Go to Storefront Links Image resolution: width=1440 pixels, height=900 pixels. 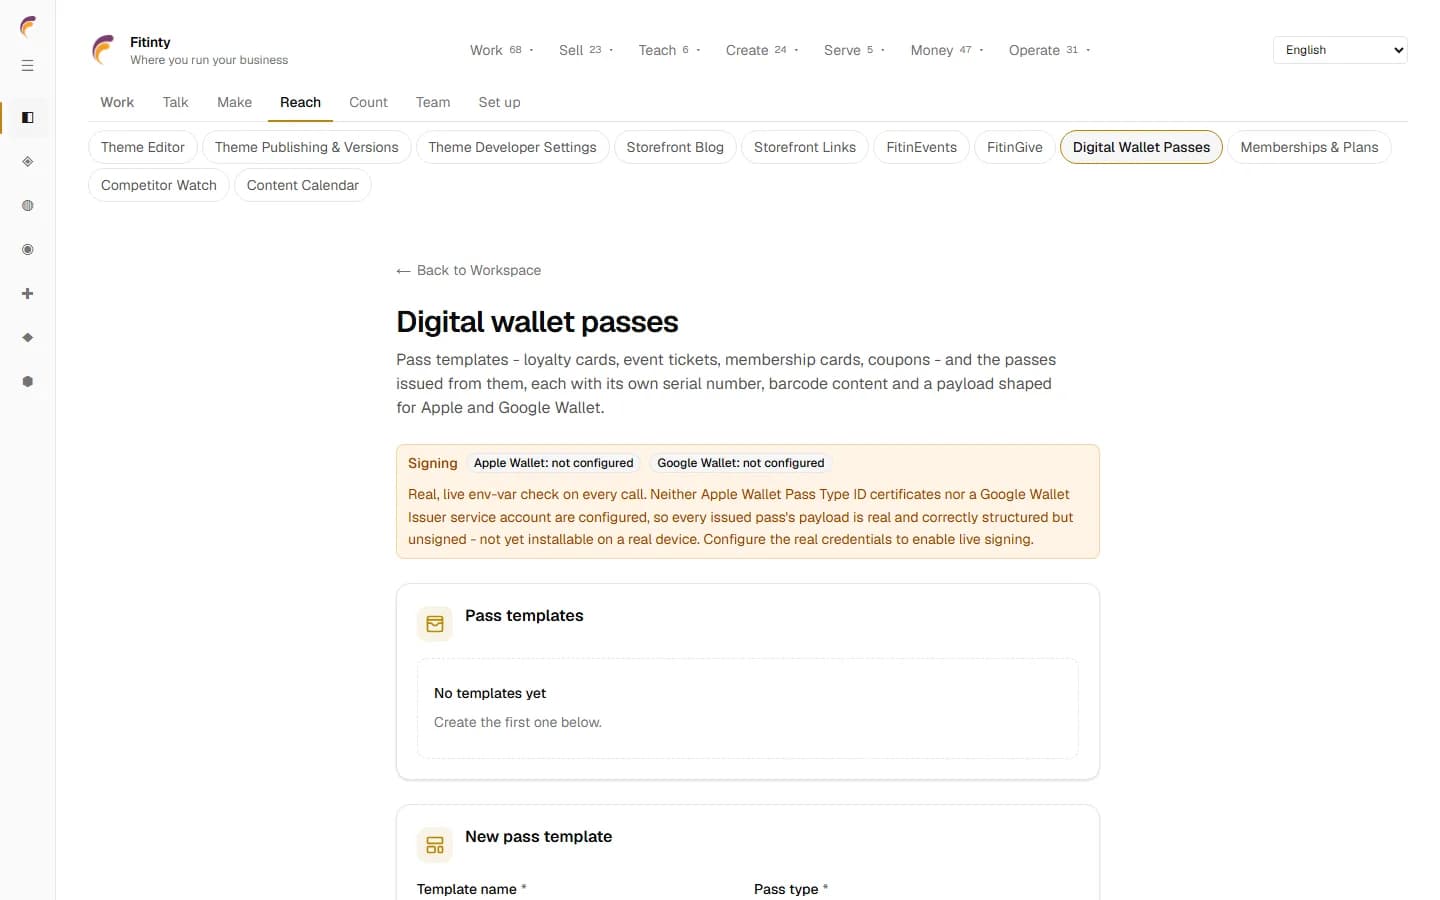pos(805,147)
